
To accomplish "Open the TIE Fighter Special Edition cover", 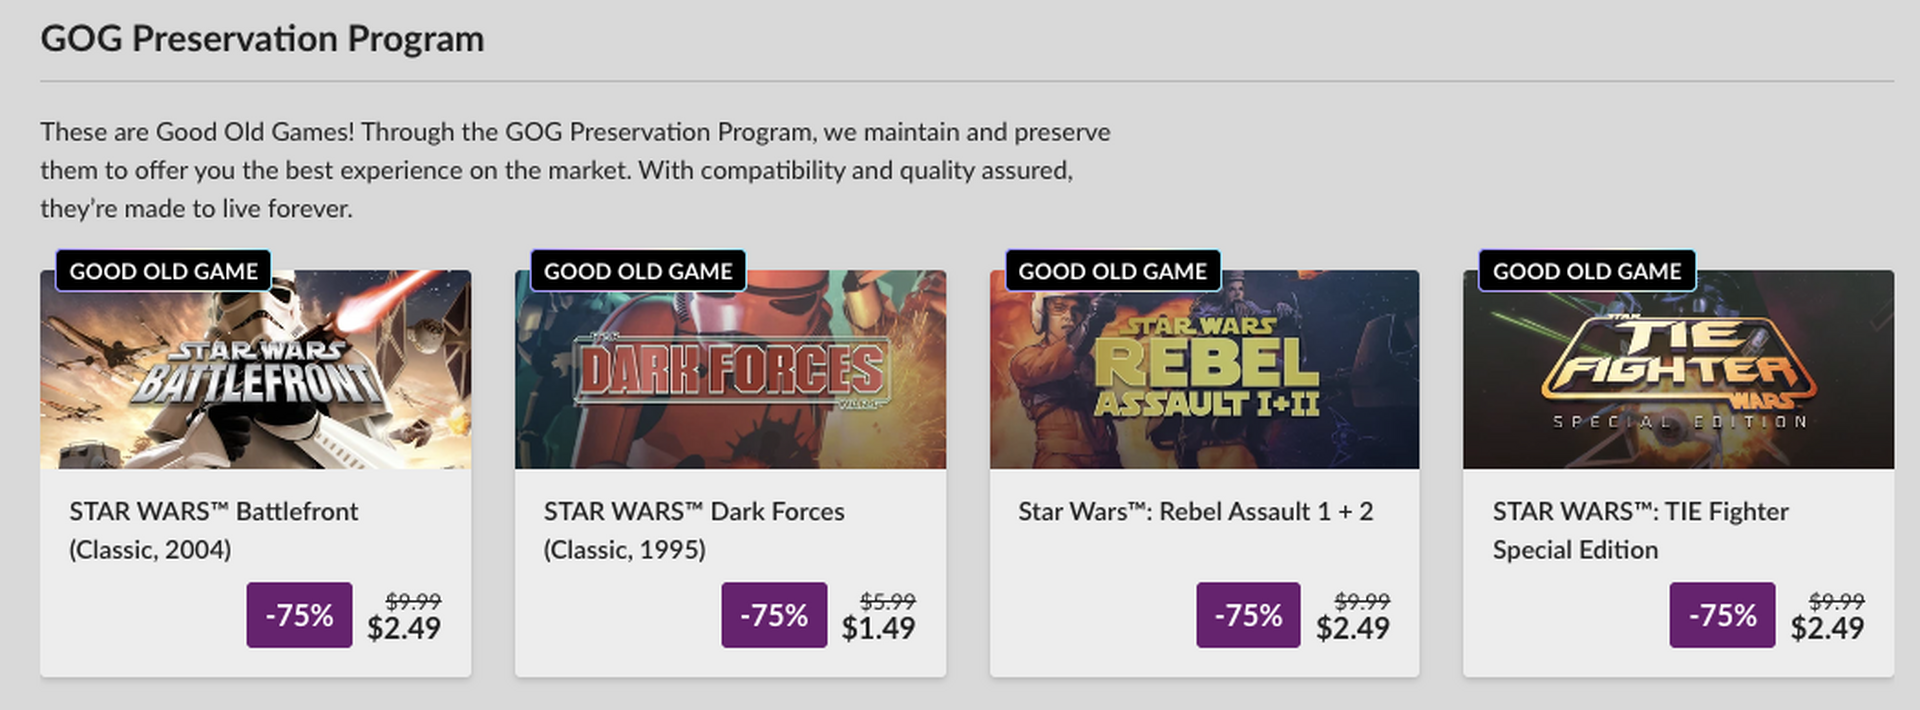I will (1678, 380).
